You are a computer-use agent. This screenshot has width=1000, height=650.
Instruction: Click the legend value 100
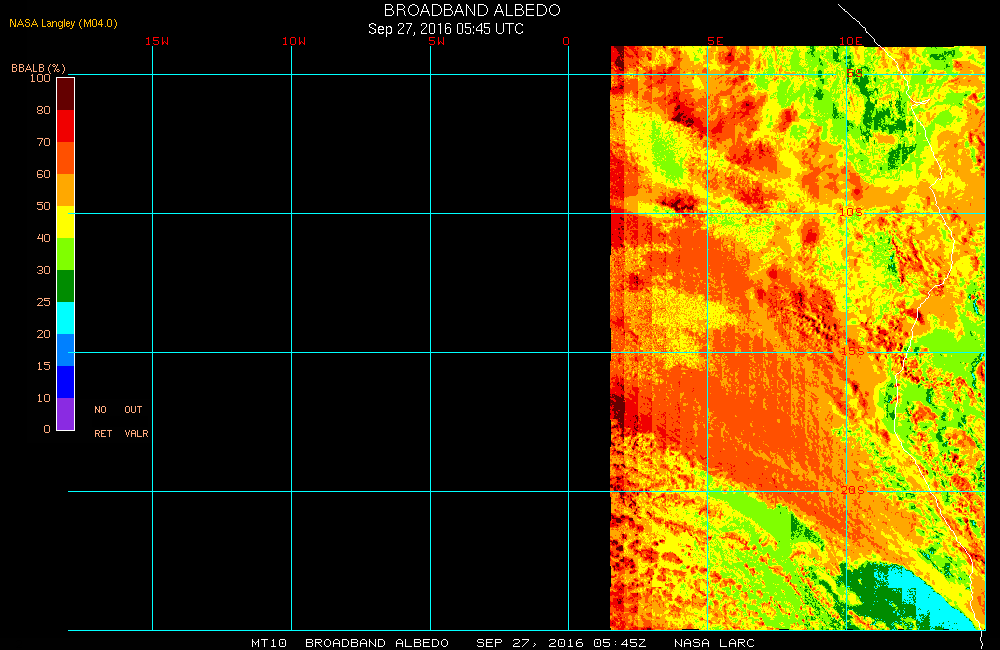[x=40, y=78]
